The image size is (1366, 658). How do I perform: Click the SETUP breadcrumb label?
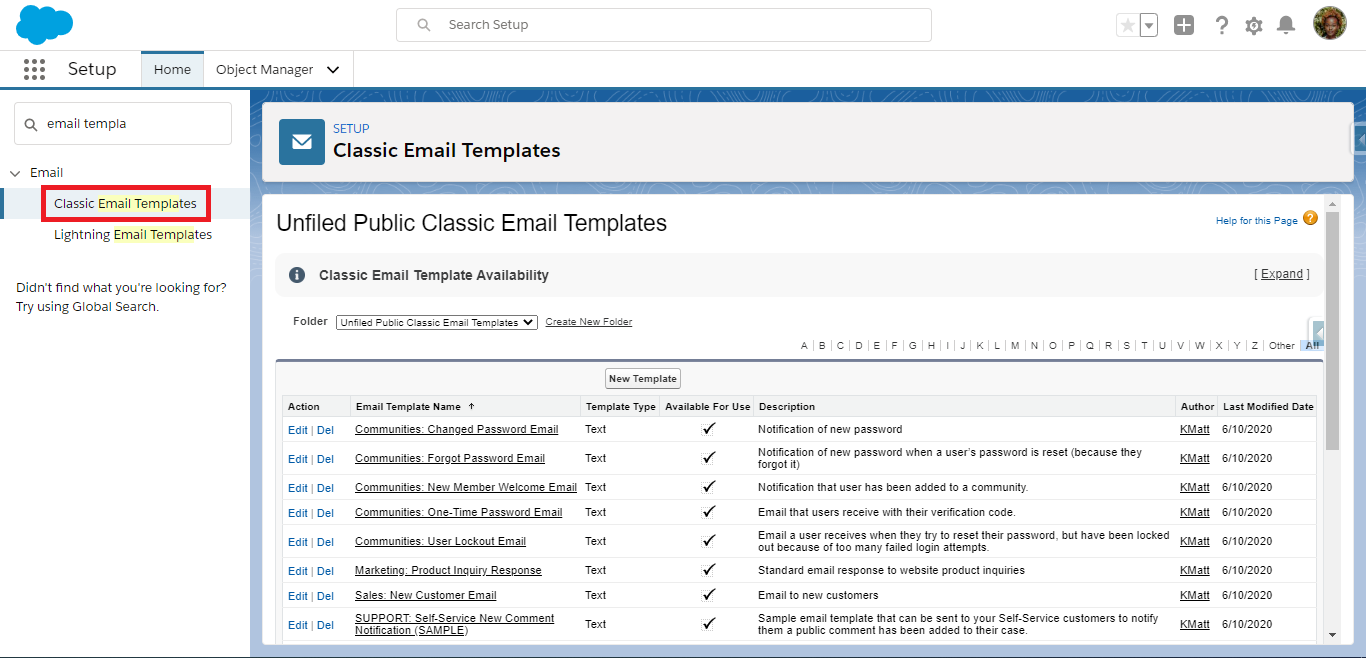(x=351, y=128)
